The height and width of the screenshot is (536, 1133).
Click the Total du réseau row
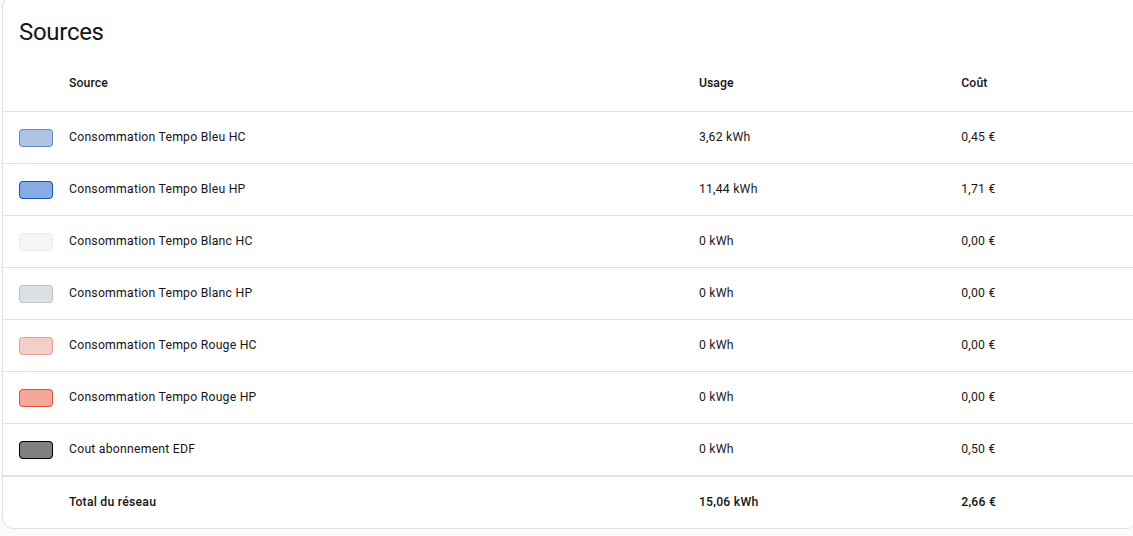pyautogui.click(x=112, y=502)
